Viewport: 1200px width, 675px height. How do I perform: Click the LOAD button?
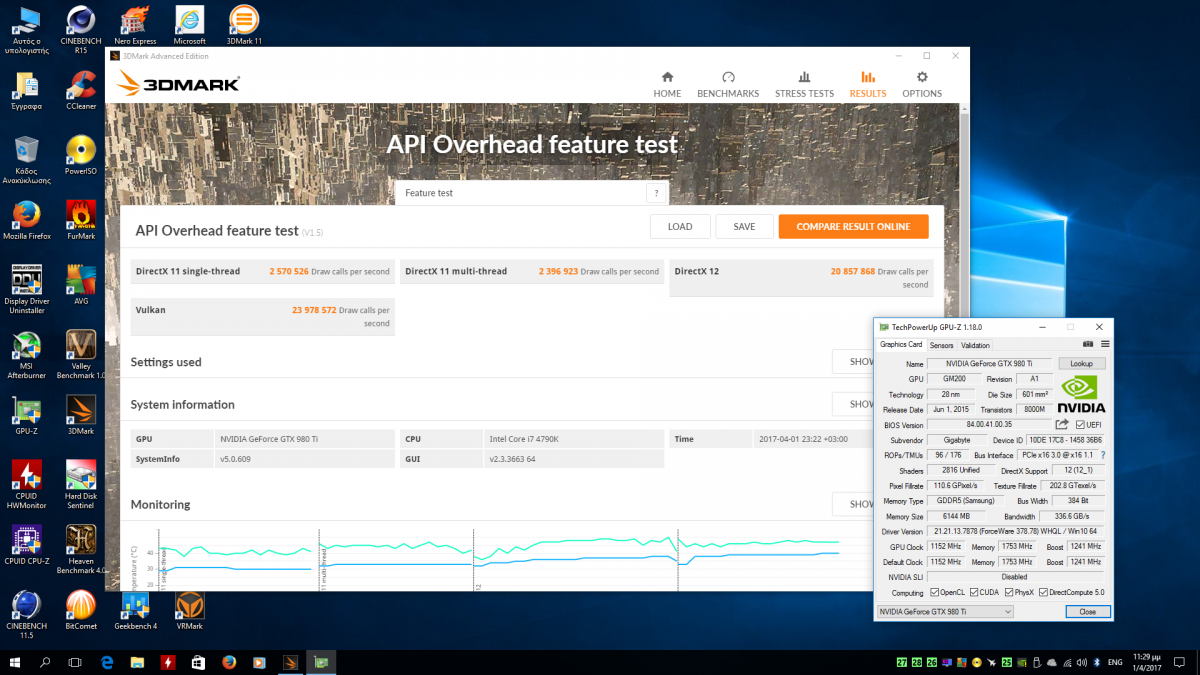click(680, 226)
